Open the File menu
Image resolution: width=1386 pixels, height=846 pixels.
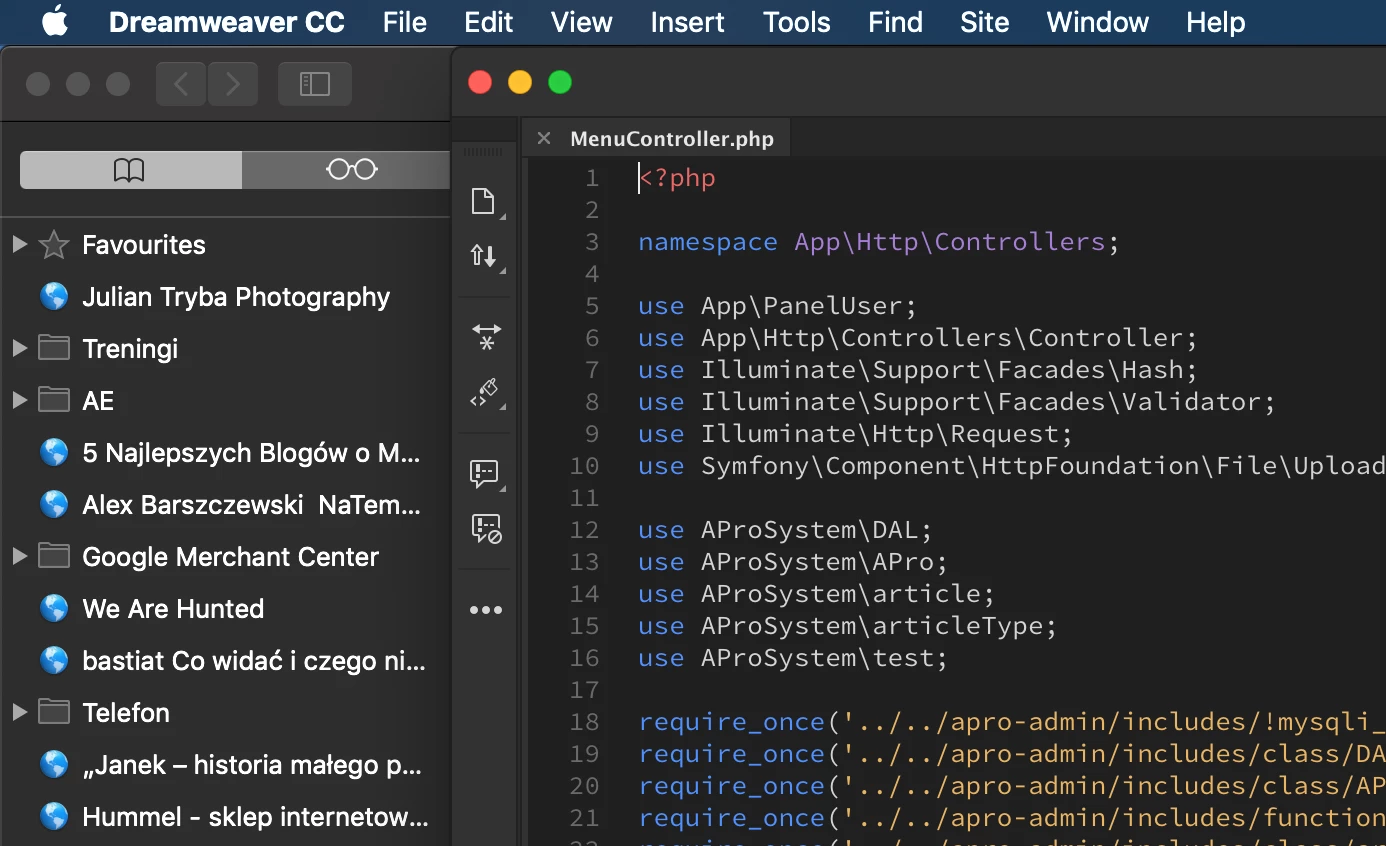(x=404, y=22)
